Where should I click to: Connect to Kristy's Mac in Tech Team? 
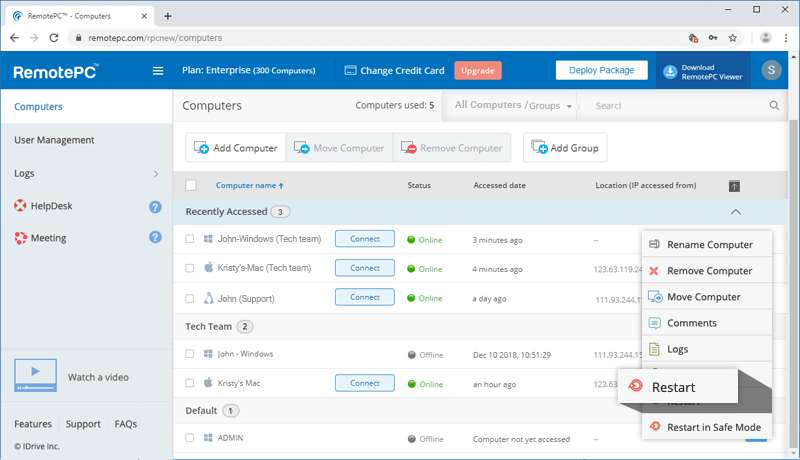[365, 383]
